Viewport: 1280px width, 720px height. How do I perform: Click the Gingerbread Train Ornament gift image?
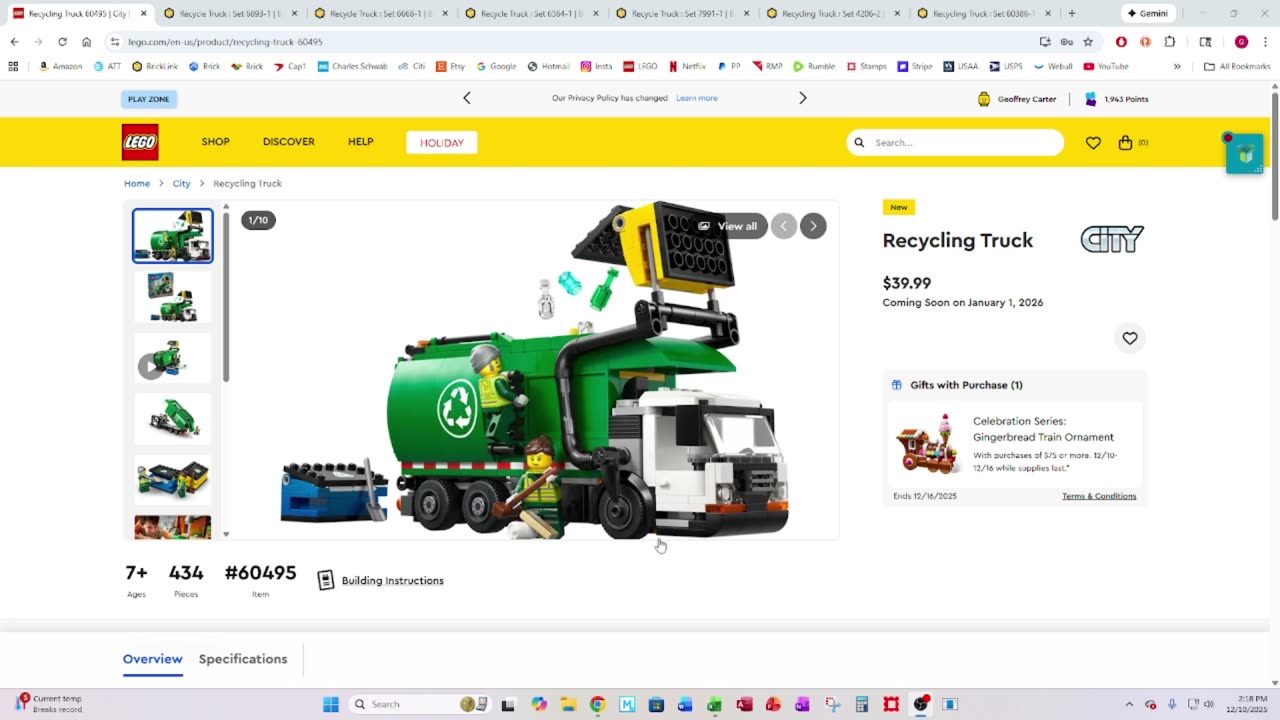coord(927,443)
